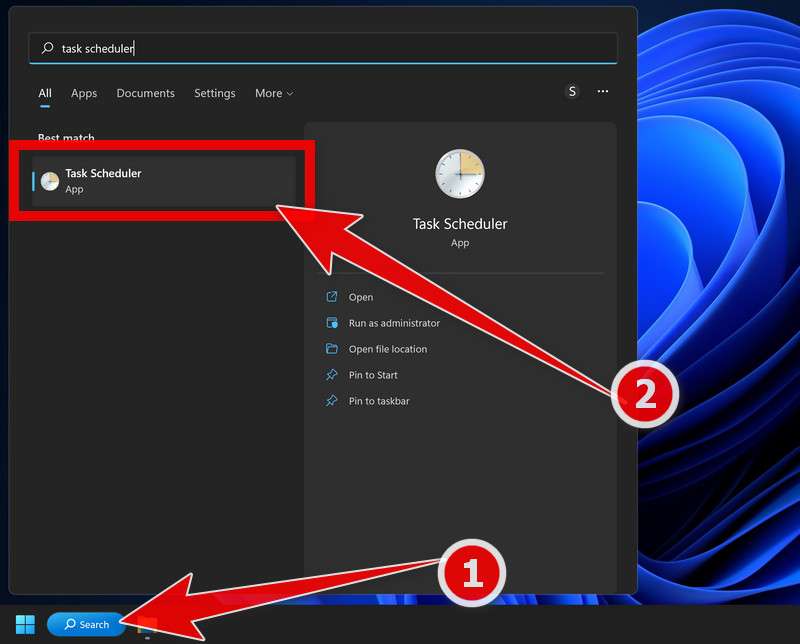The height and width of the screenshot is (644, 800).
Task: Click the Task Scheduler title in details pane
Action: [x=460, y=224]
